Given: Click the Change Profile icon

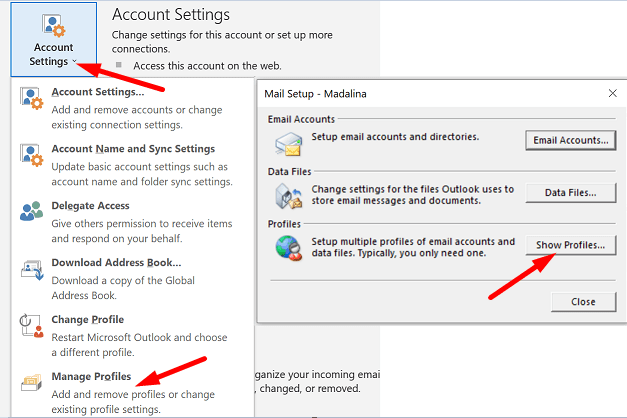Looking at the screenshot, I should (x=32, y=326).
